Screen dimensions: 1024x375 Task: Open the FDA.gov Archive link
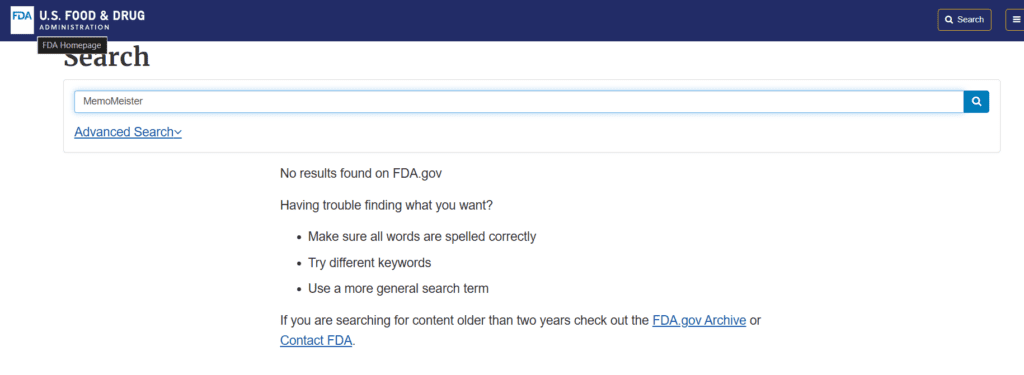[699, 321]
